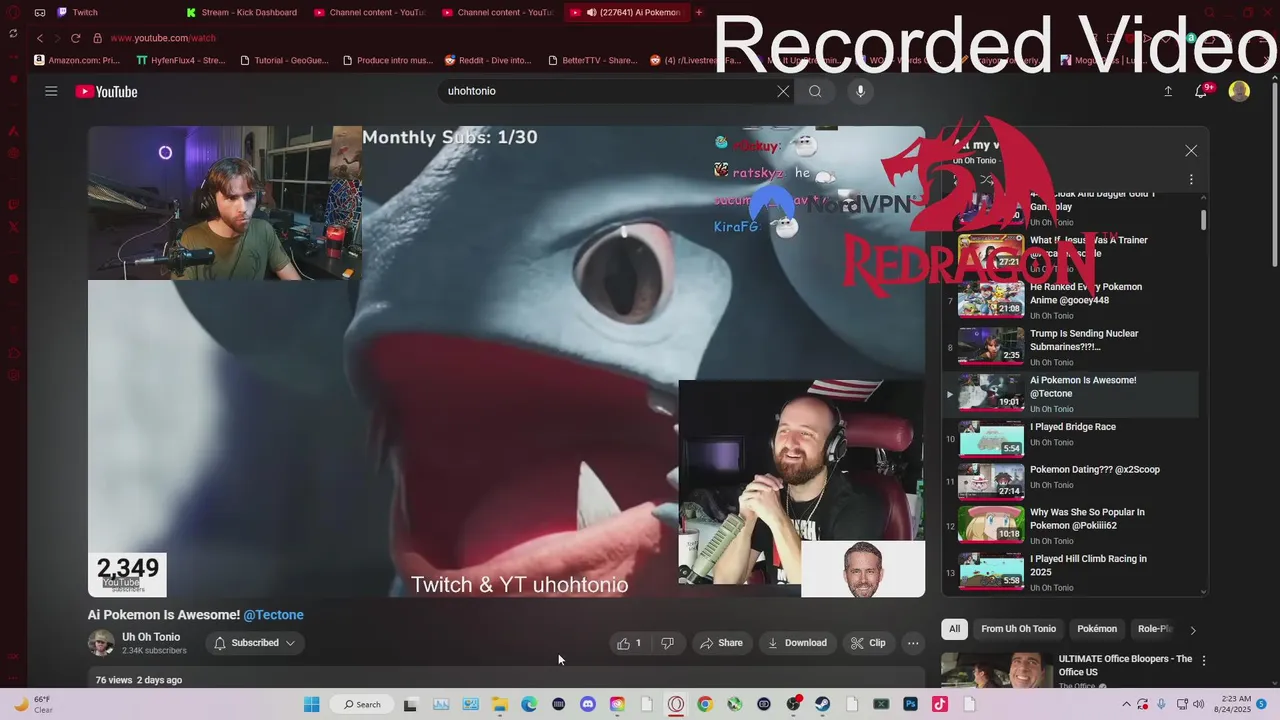
Task: Open Google Chrome from the taskbar
Action: tap(705, 704)
